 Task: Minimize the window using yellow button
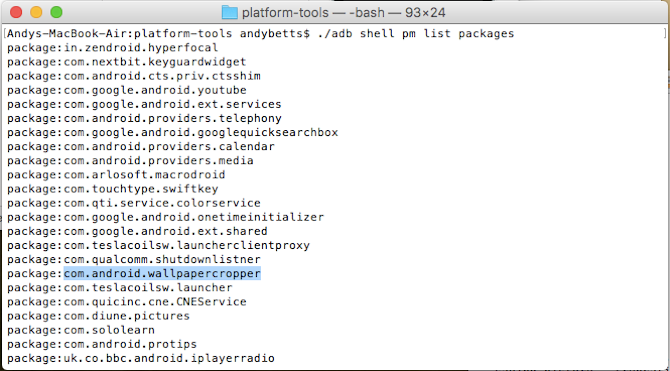[x=36, y=12]
